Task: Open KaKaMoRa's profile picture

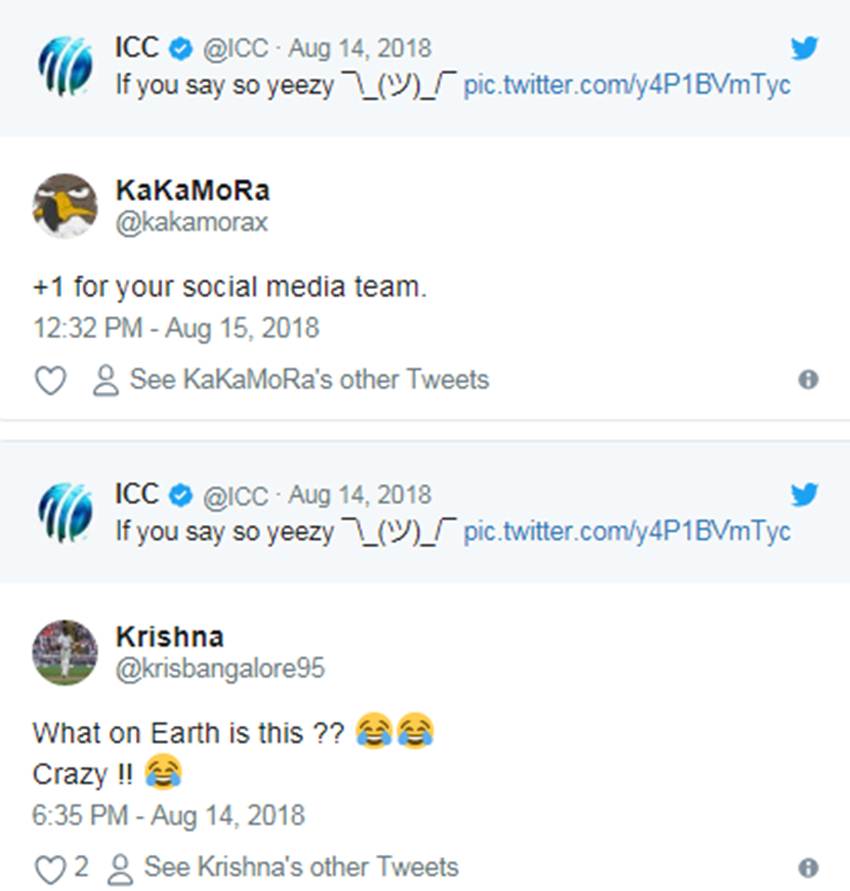Action: 65,206
